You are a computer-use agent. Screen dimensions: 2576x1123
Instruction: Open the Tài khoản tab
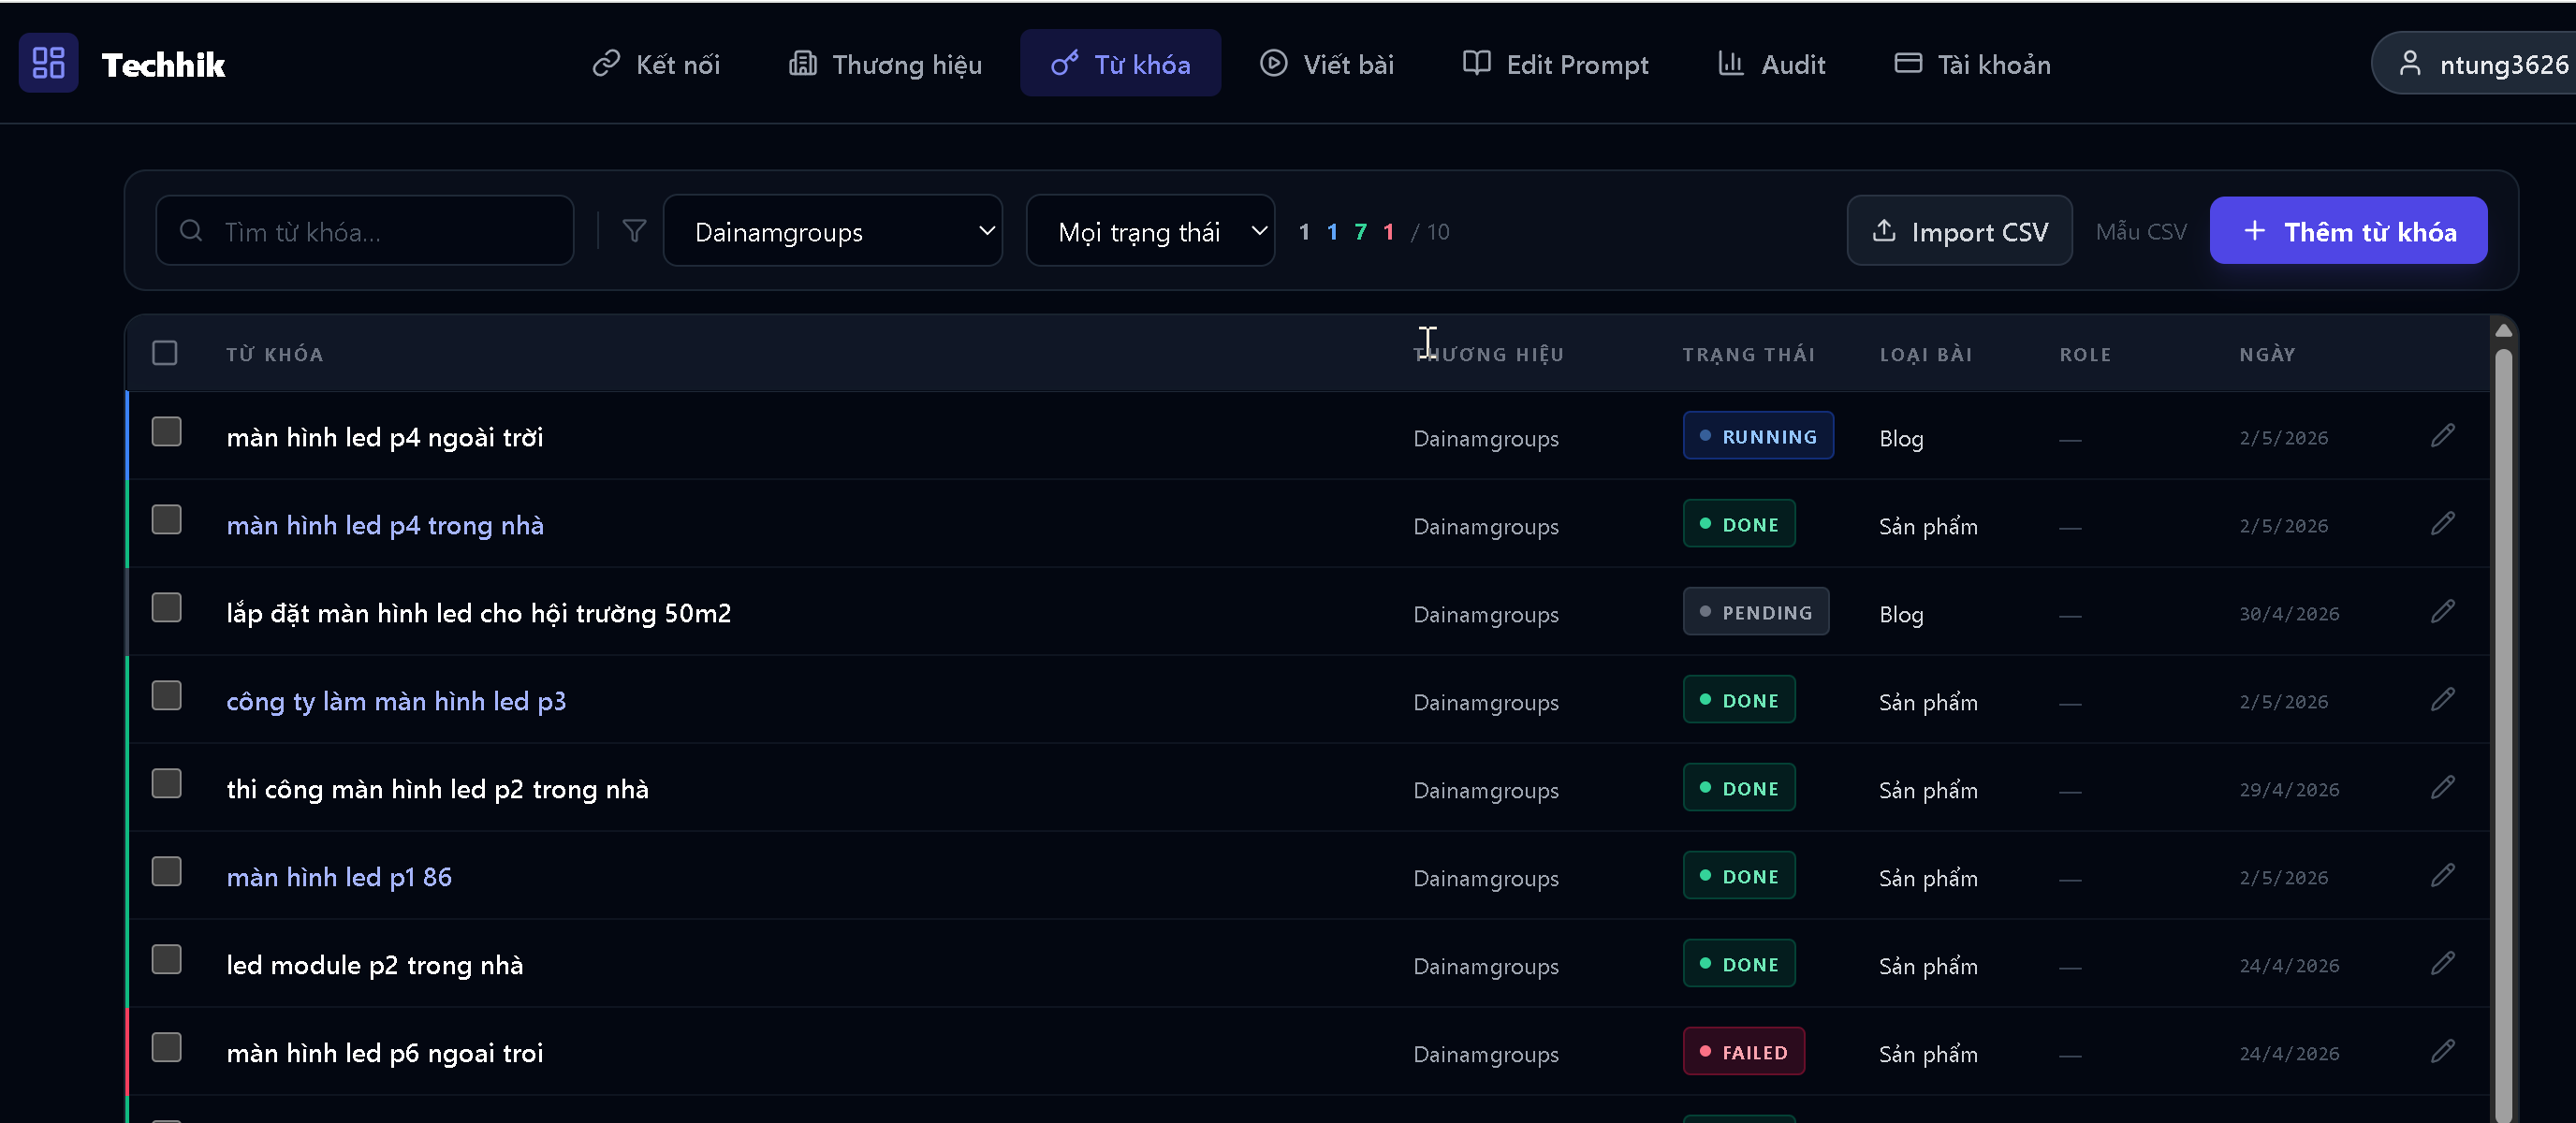(x=1973, y=64)
